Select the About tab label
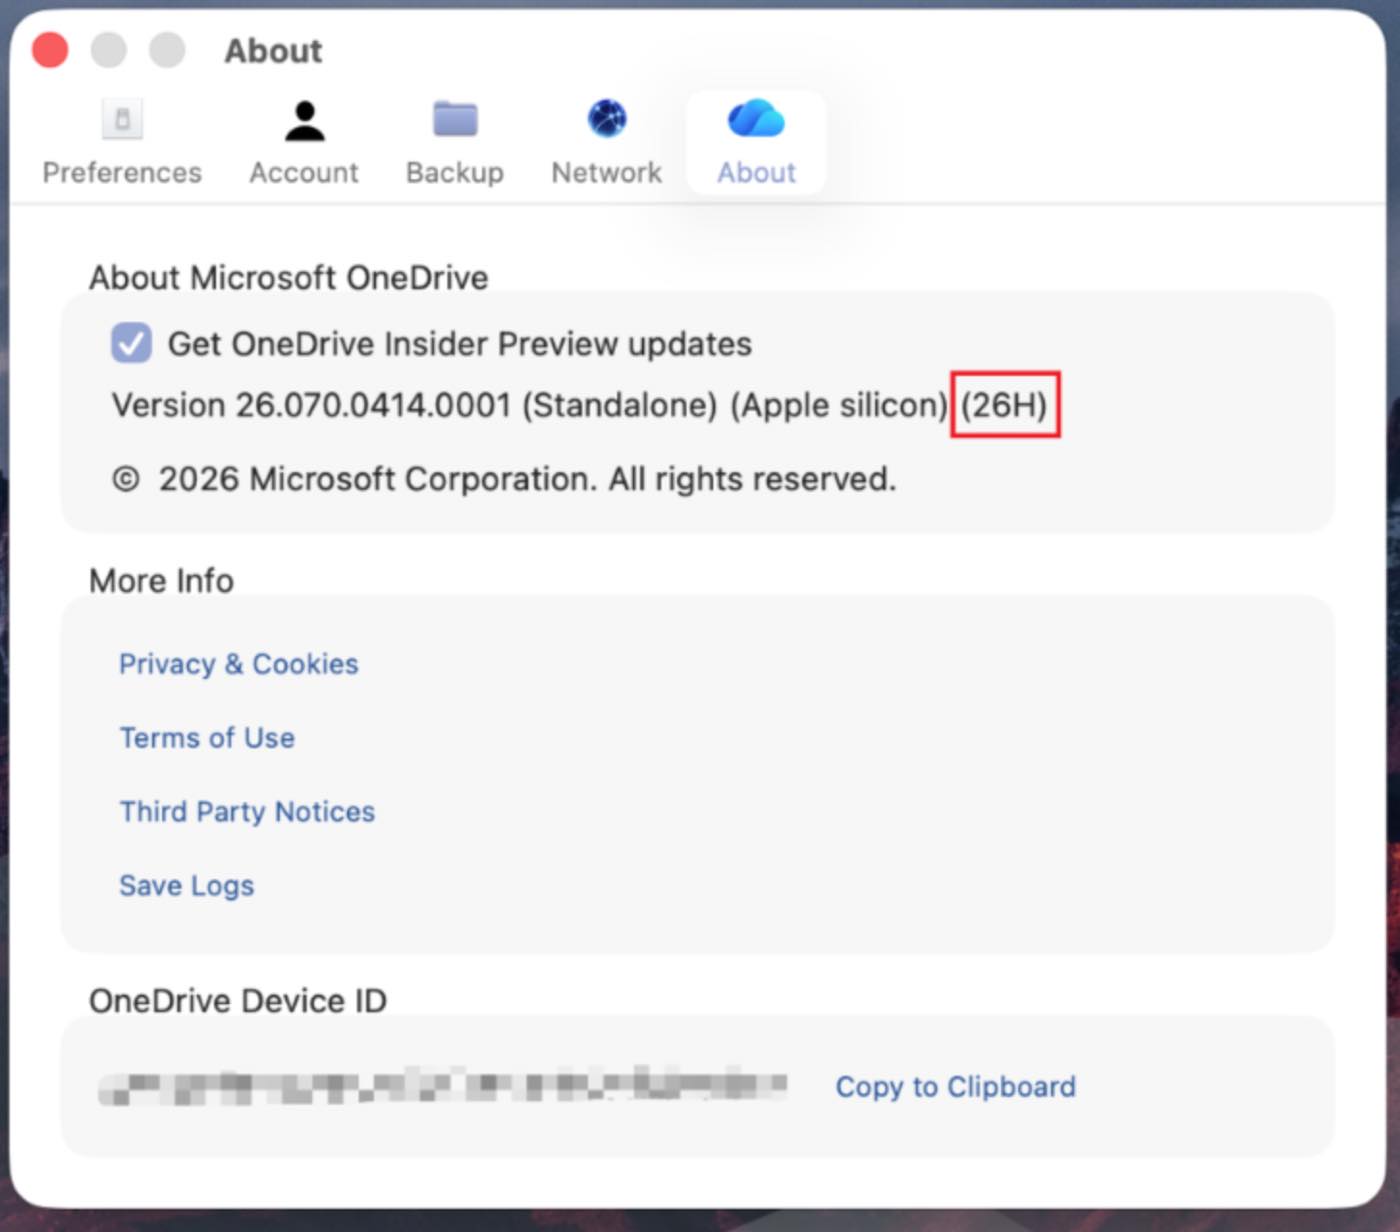This screenshot has width=1400, height=1232. 756,173
